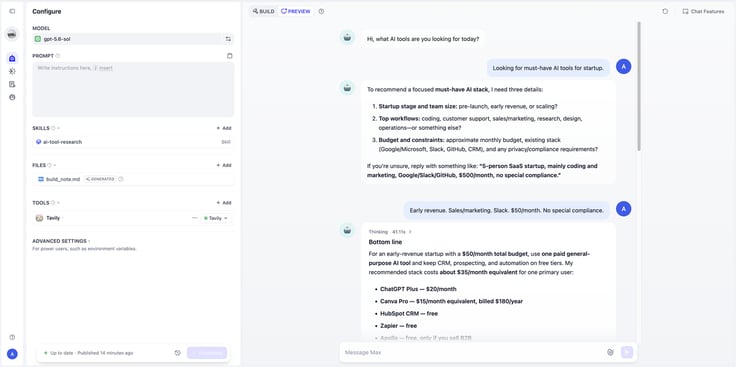Click the info icon beside build_note.md GENERATED badge
The height and width of the screenshot is (367, 736).
(x=121, y=179)
